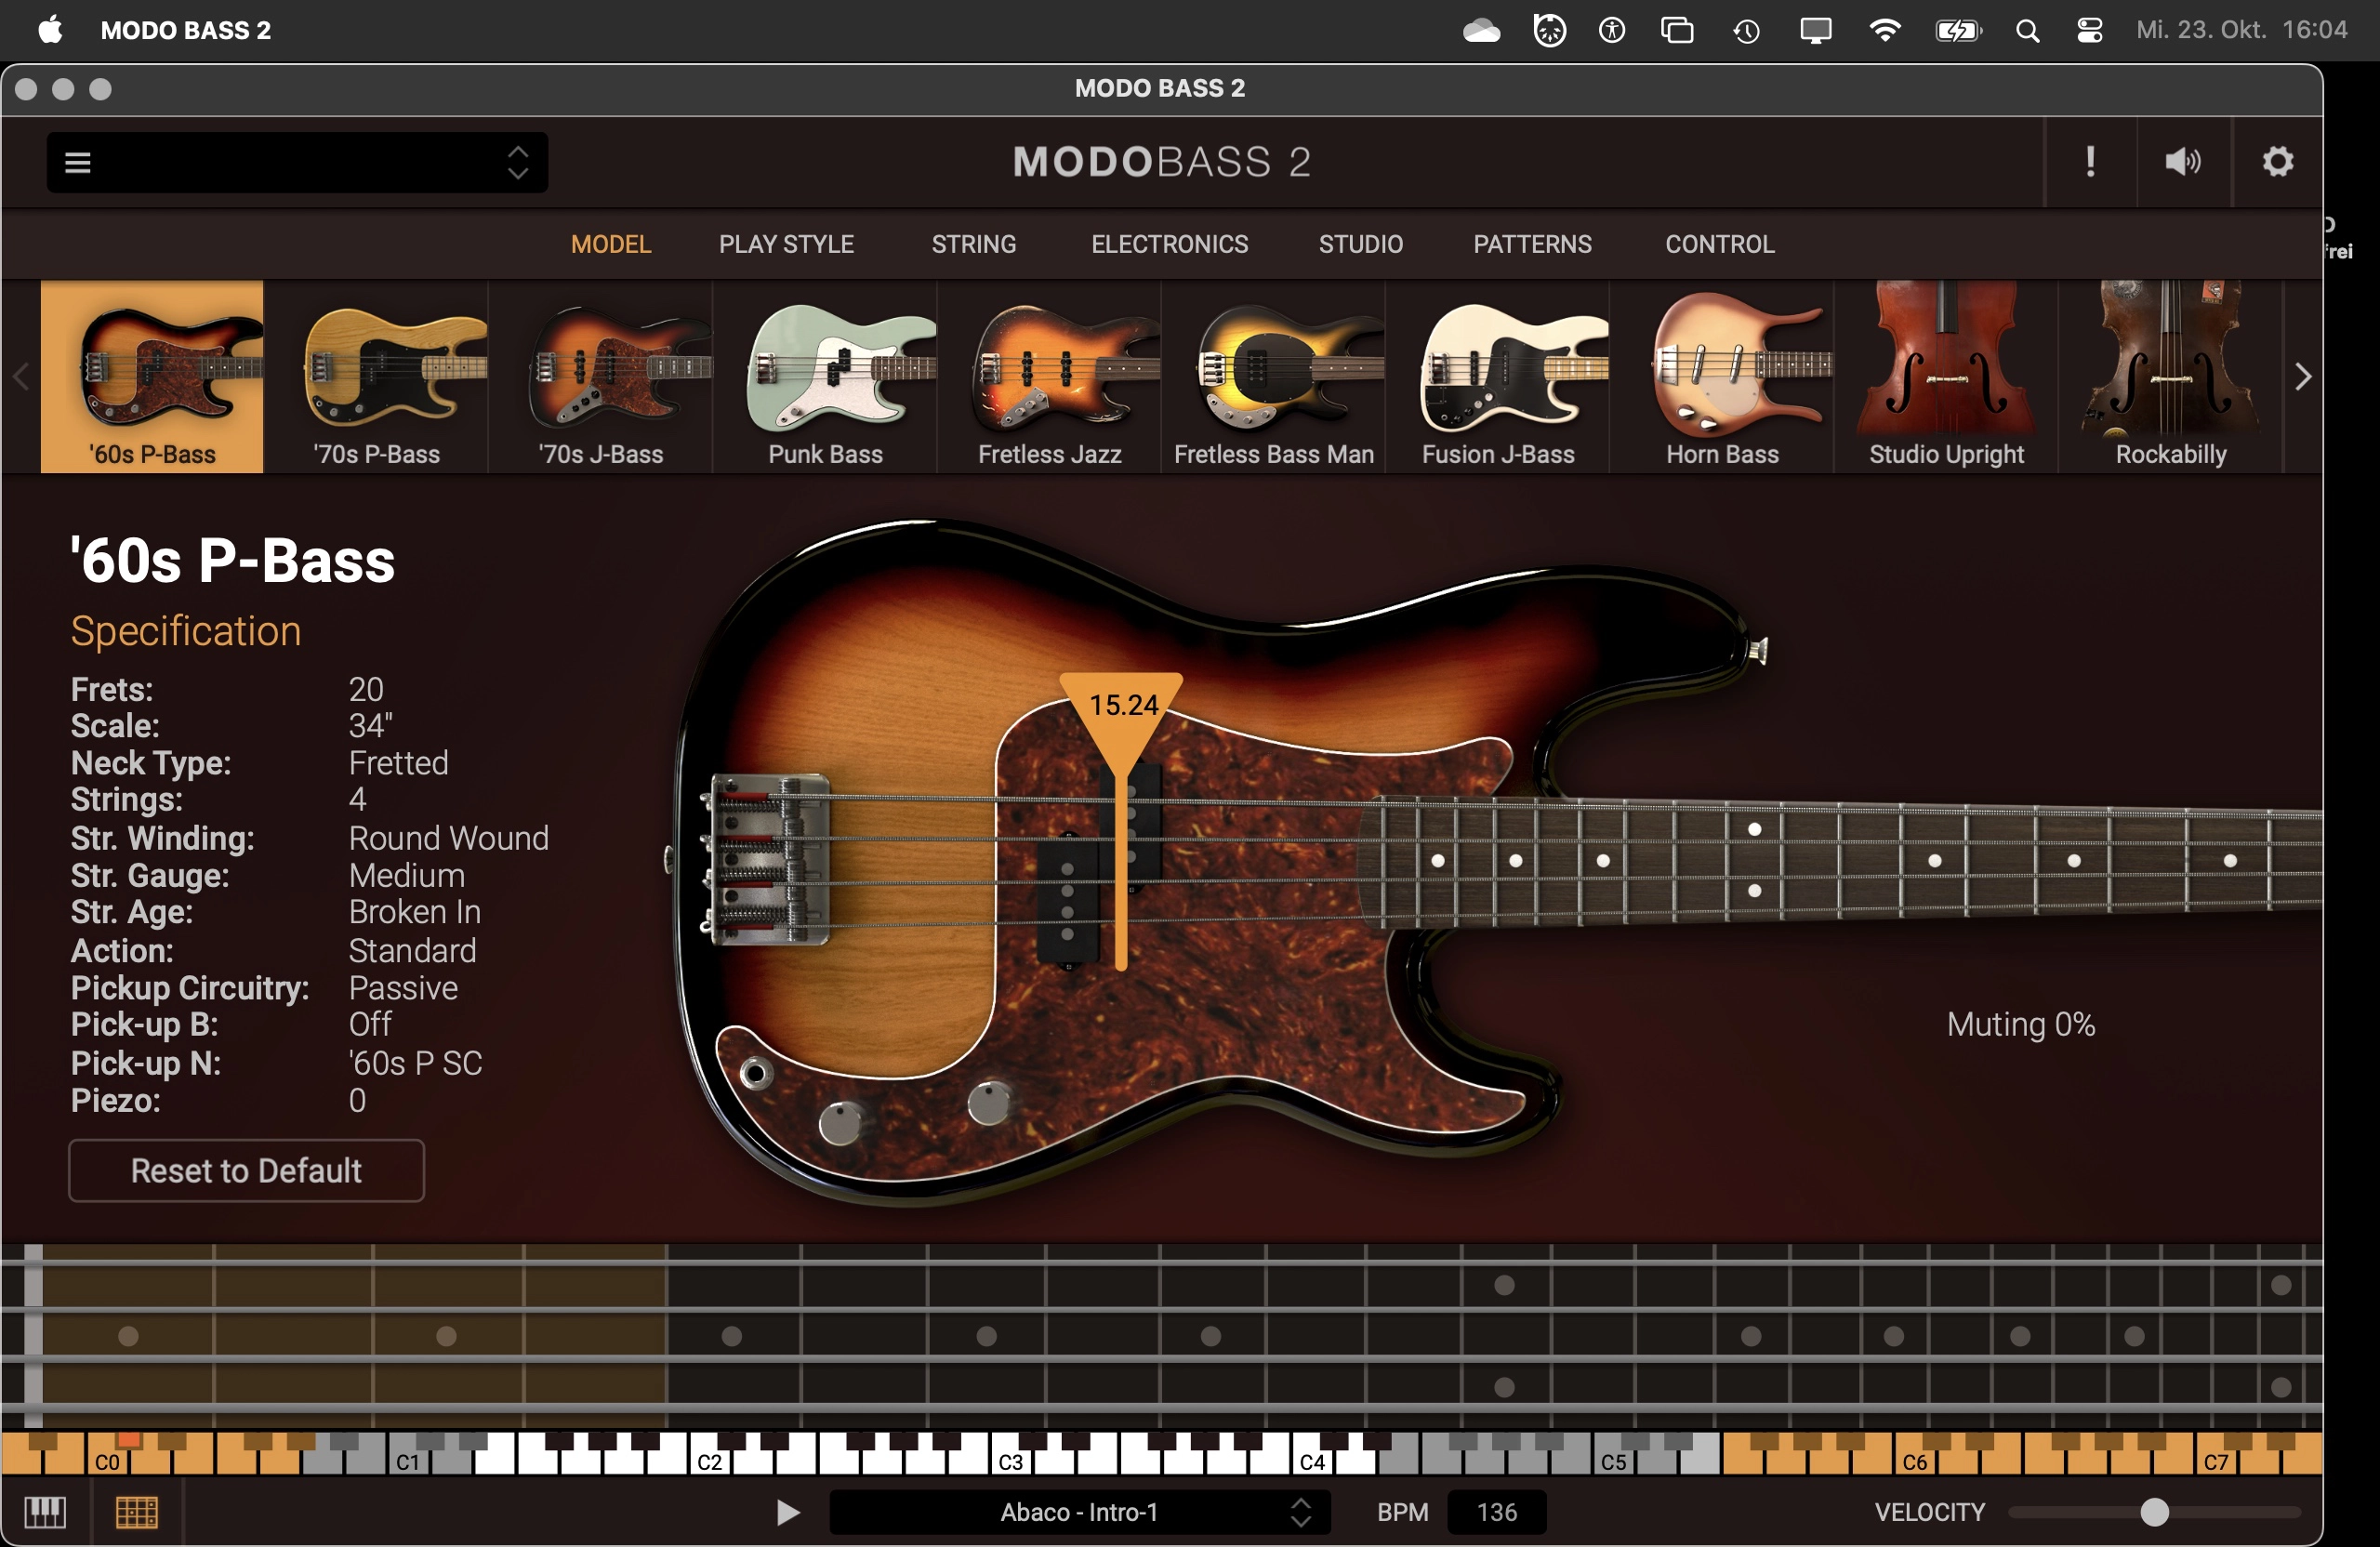This screenshot has width=2380, height=1547.
Task: Select the Studio Upright bass
Action: click(1946, 376)
